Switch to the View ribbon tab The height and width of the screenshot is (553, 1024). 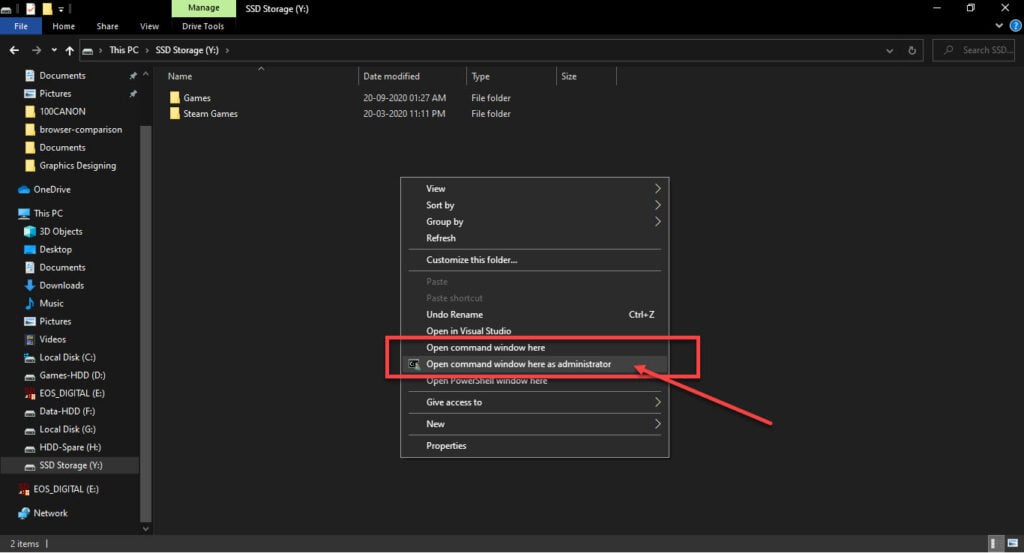click(149, 26)
